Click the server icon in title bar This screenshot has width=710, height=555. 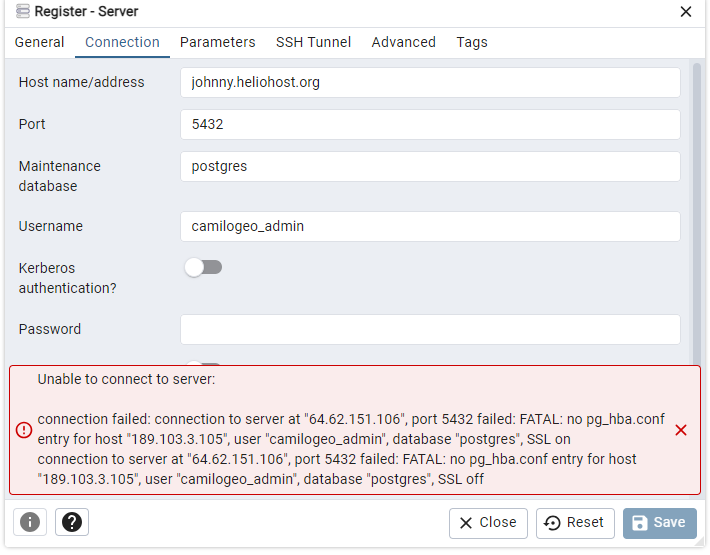(x=22, y=11)
